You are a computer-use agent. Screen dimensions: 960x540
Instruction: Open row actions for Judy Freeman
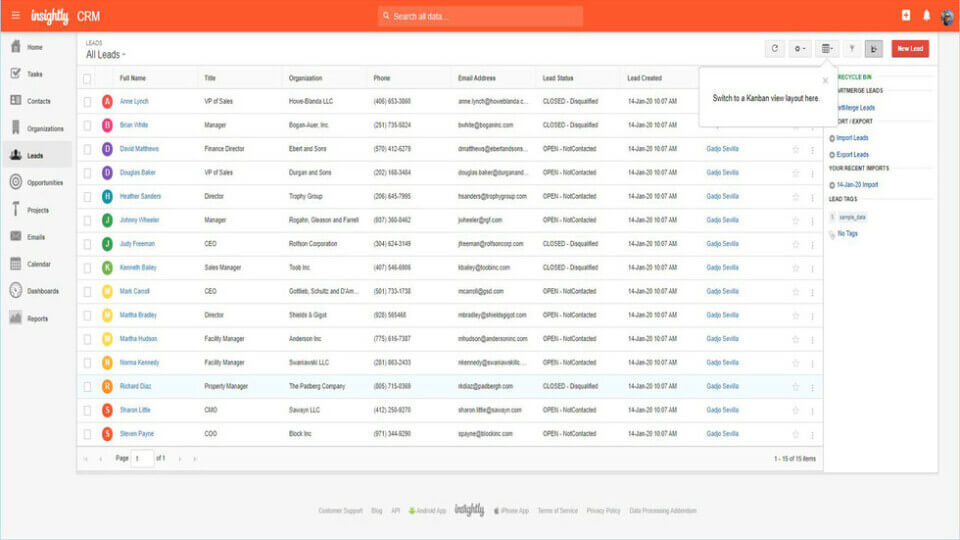coord(812,245)
